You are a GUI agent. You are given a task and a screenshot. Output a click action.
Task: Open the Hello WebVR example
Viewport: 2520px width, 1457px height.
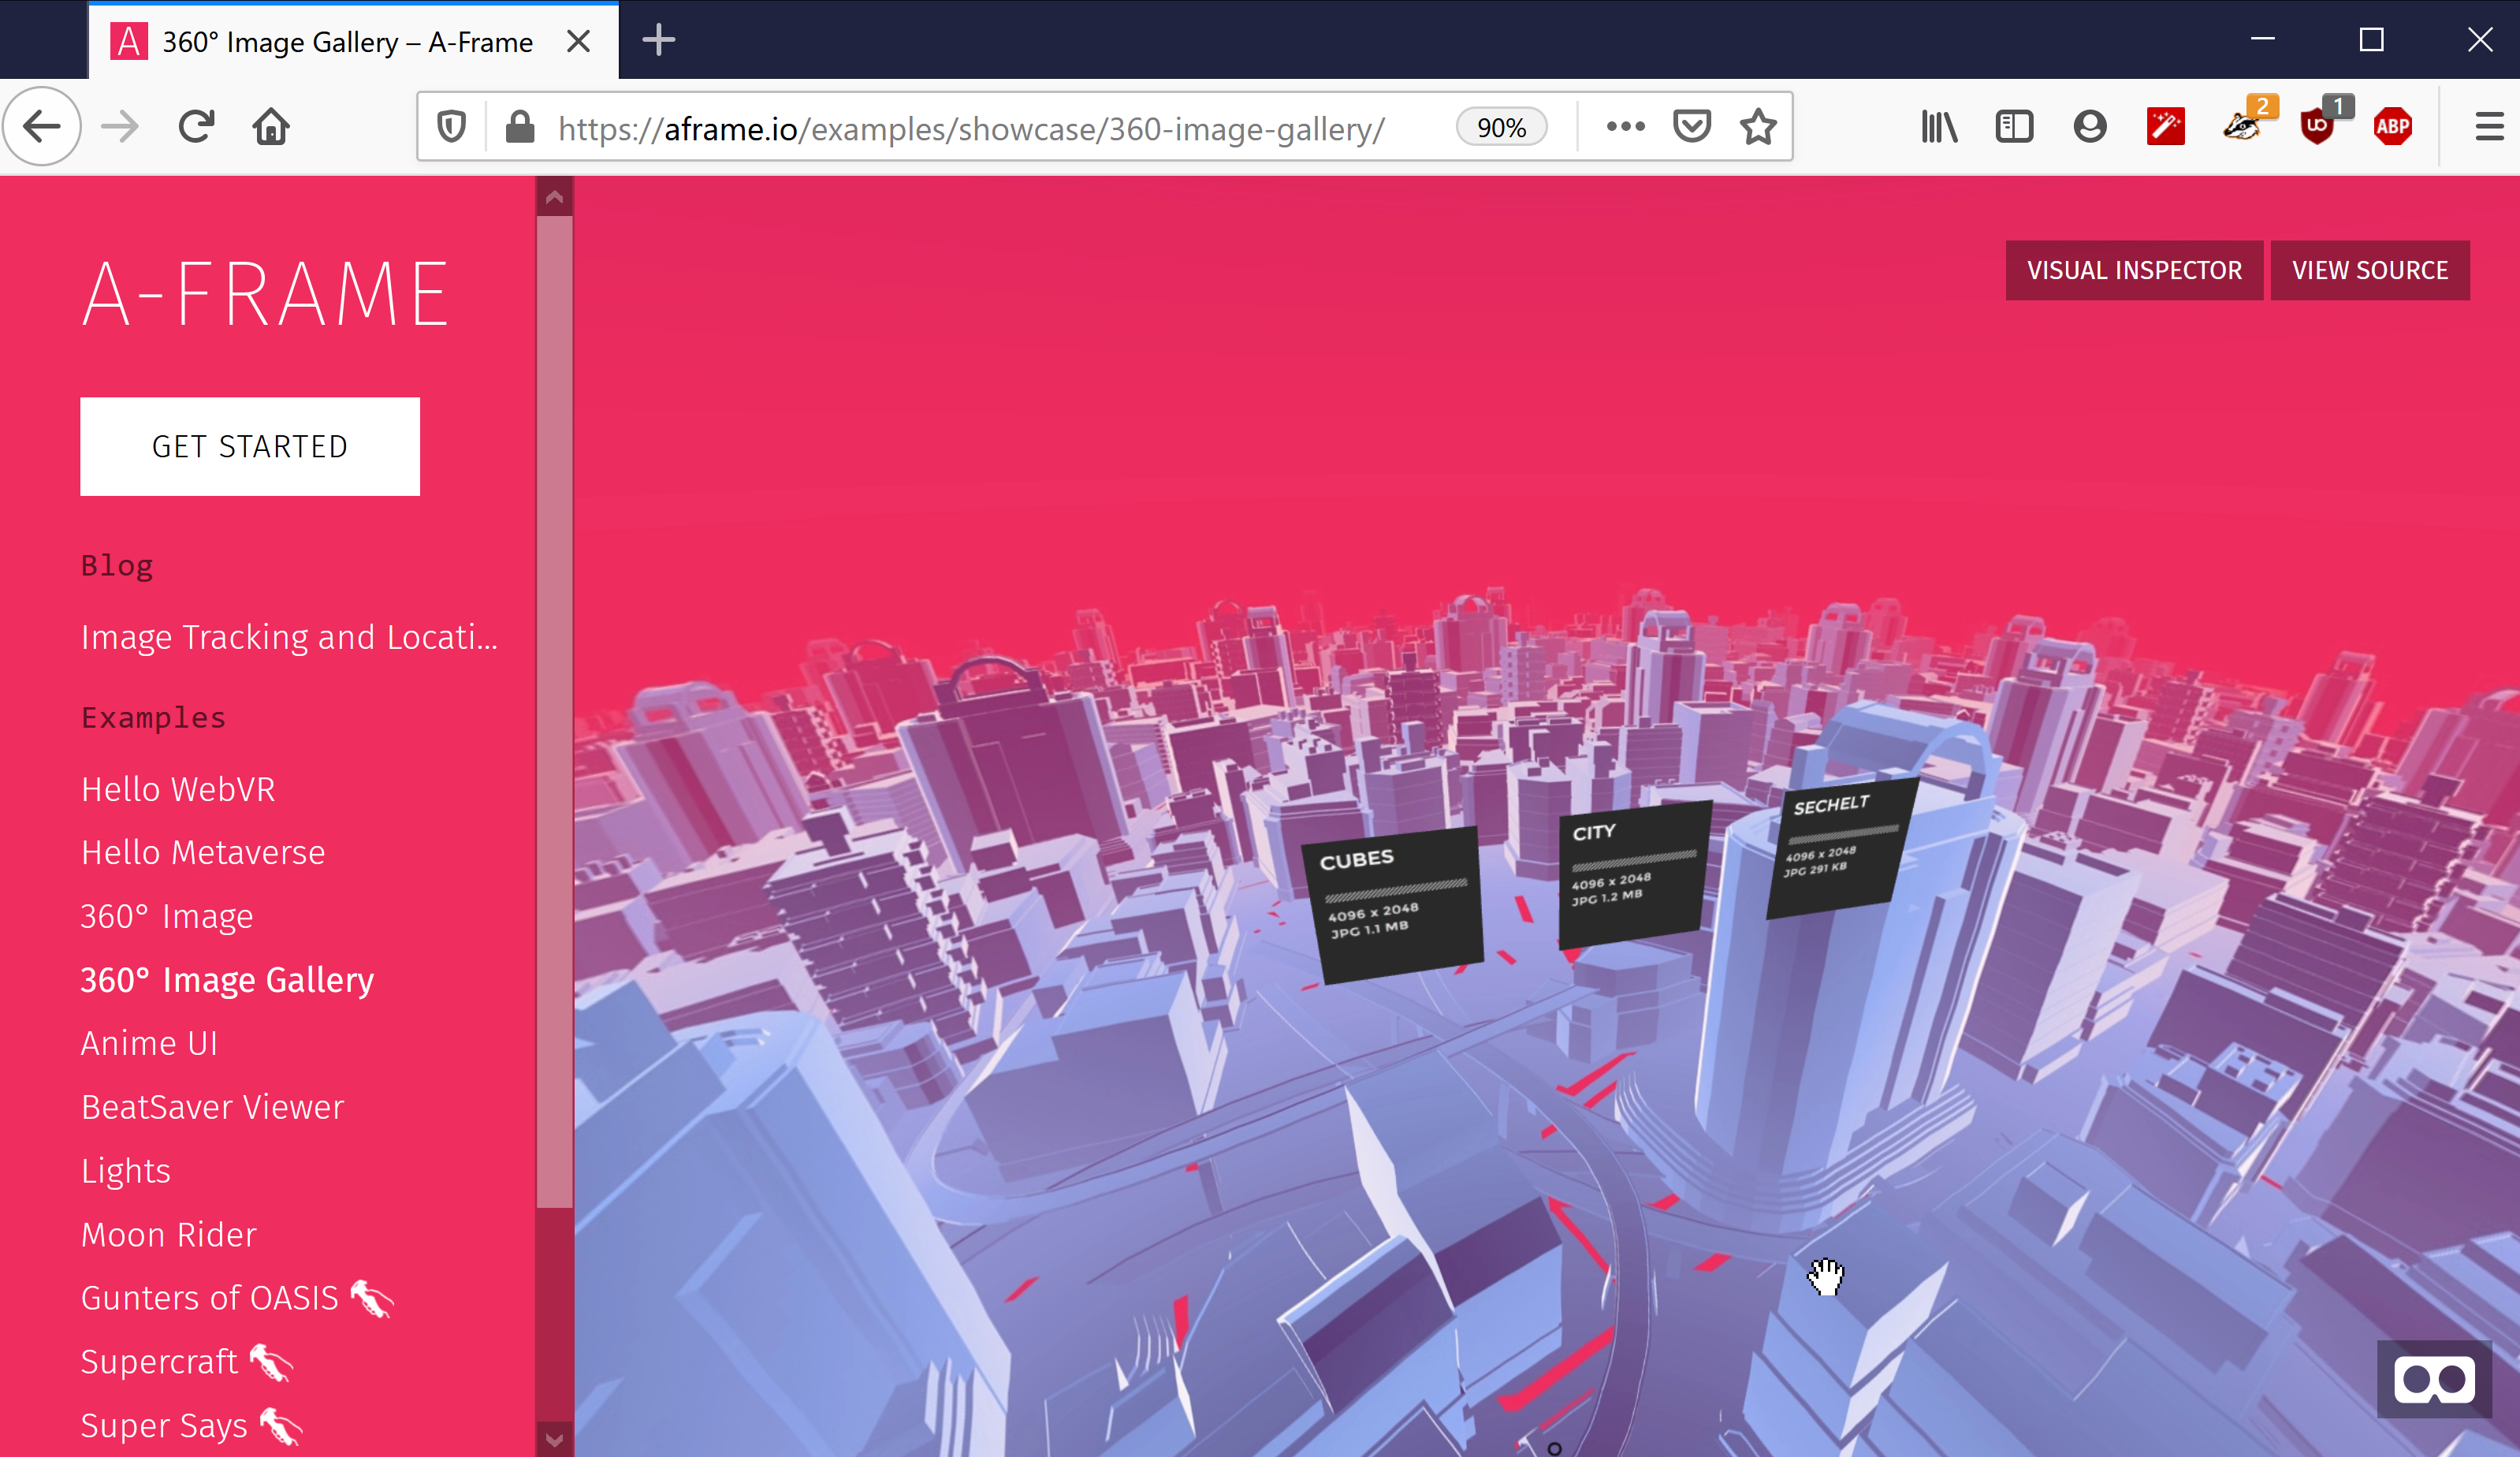[178, 789]
